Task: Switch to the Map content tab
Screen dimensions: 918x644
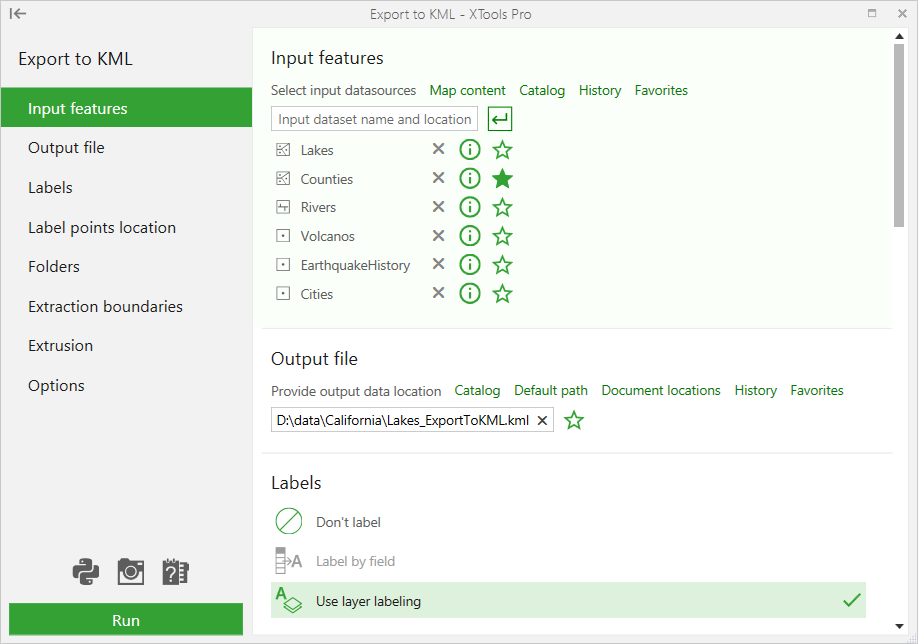Action: [x=467, y=90]
